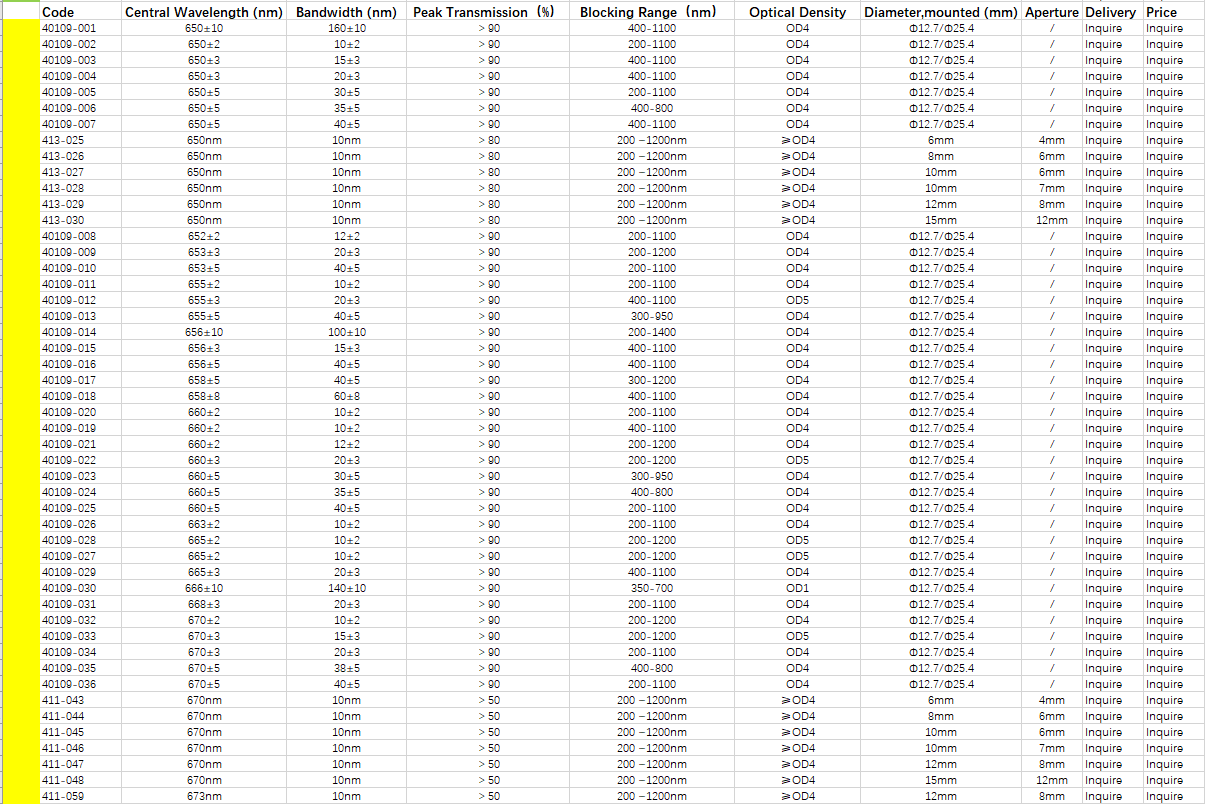Select bandwidth cell "100±10"
The width and height of the screenshot is (1205, 804).
(346, 332)
